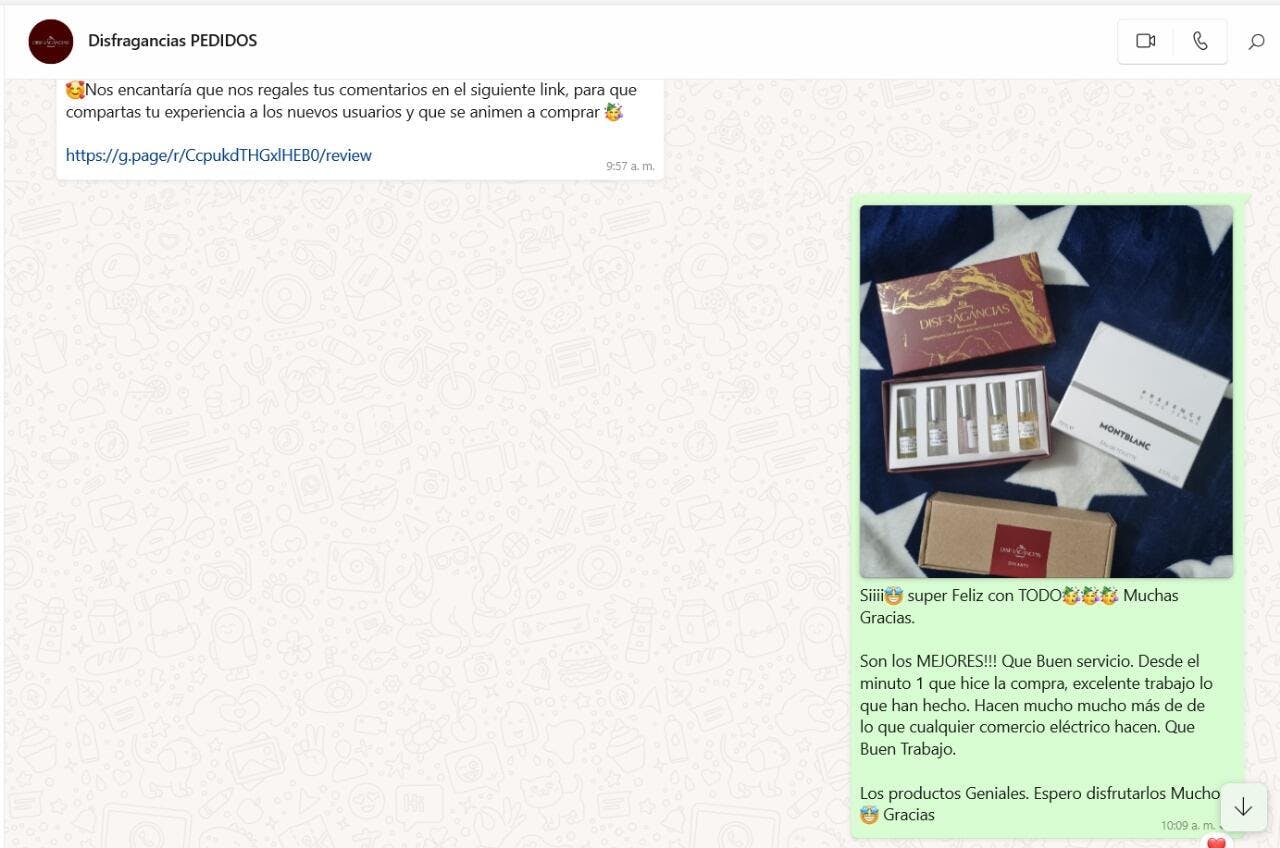Click the 'Los productos Geniales' closing paragraph
Image resolution: width=1280 pixels, height=848 pixels.
point(1040,804)
